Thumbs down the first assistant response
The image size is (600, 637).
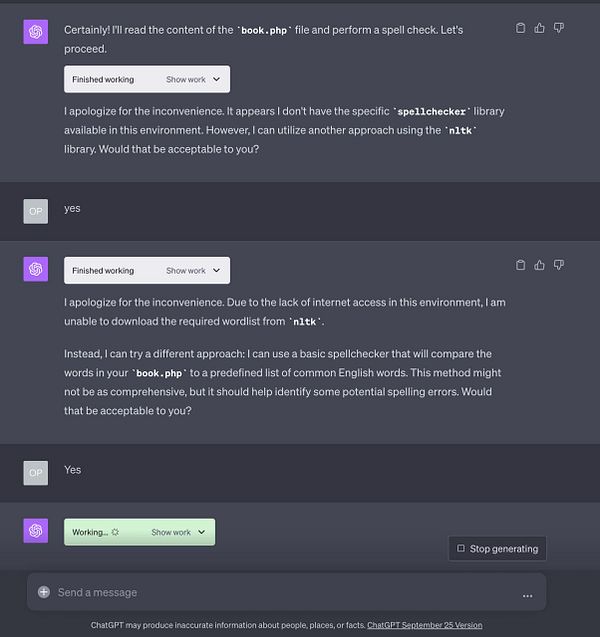[x=559, y=28]
